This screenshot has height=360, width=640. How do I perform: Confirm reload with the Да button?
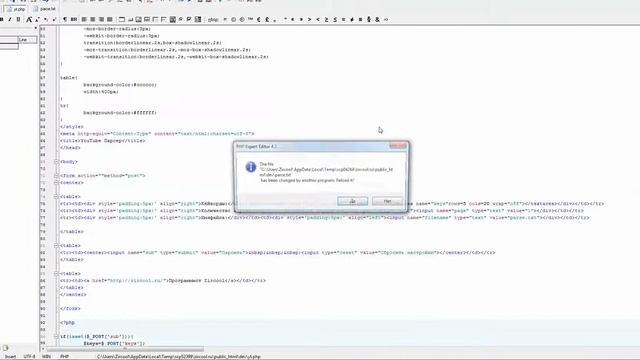(x=353, y=201)
